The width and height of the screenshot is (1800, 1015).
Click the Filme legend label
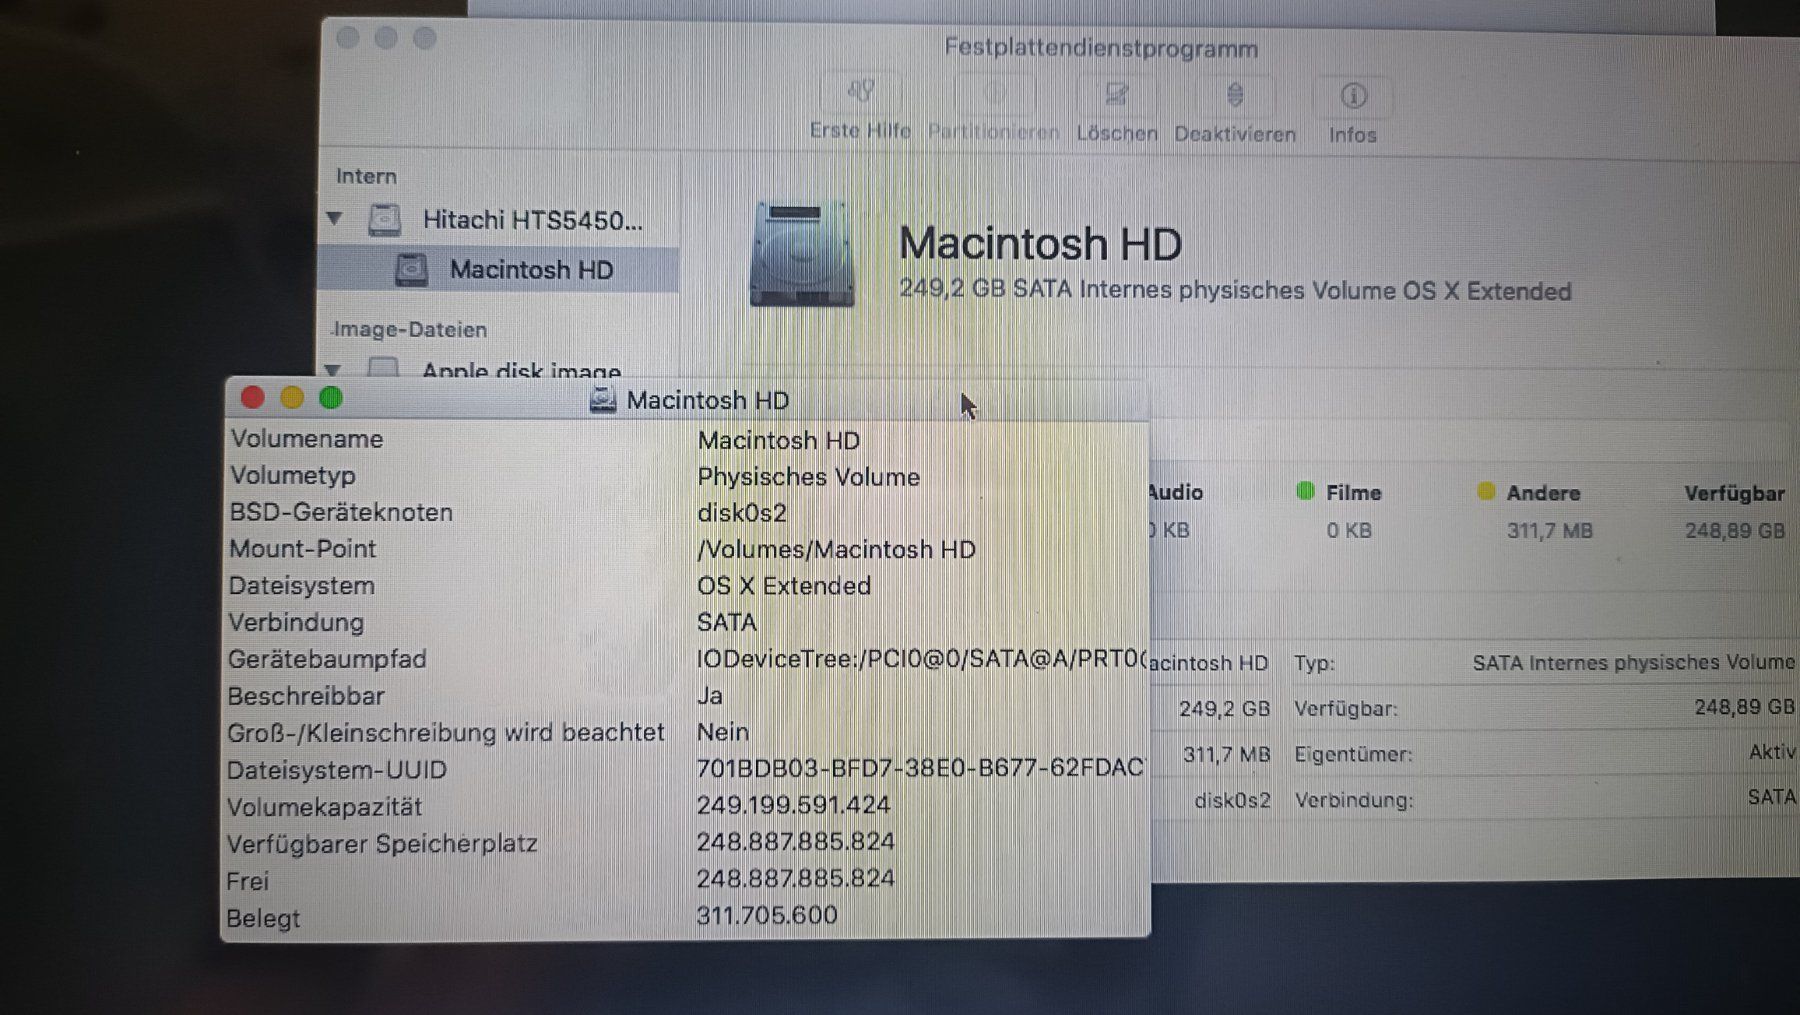point(1354,492)
